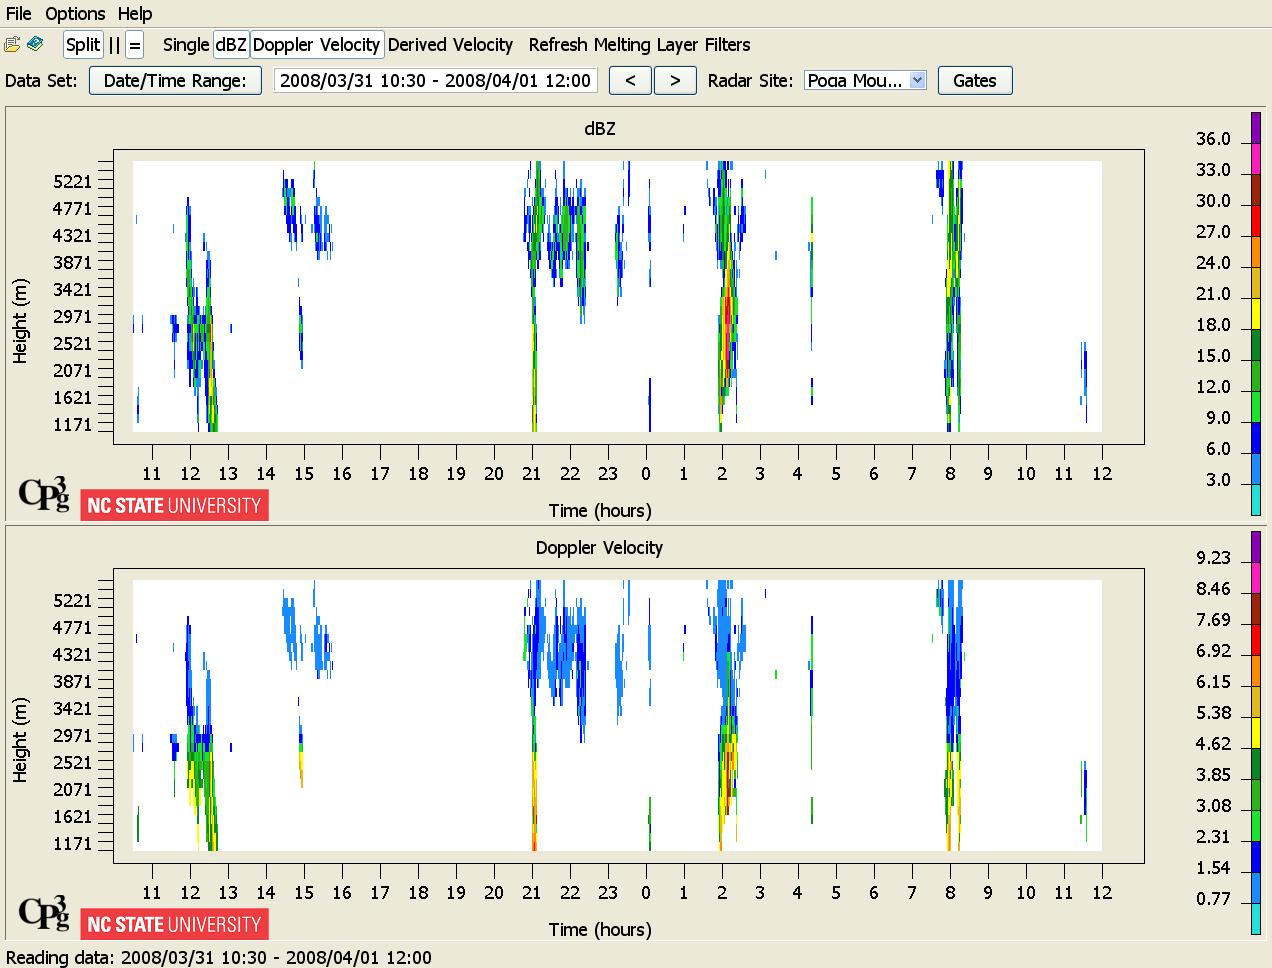
Task: Click the 9.23 label on velocity colorbar
Action: coord(1213,558)
